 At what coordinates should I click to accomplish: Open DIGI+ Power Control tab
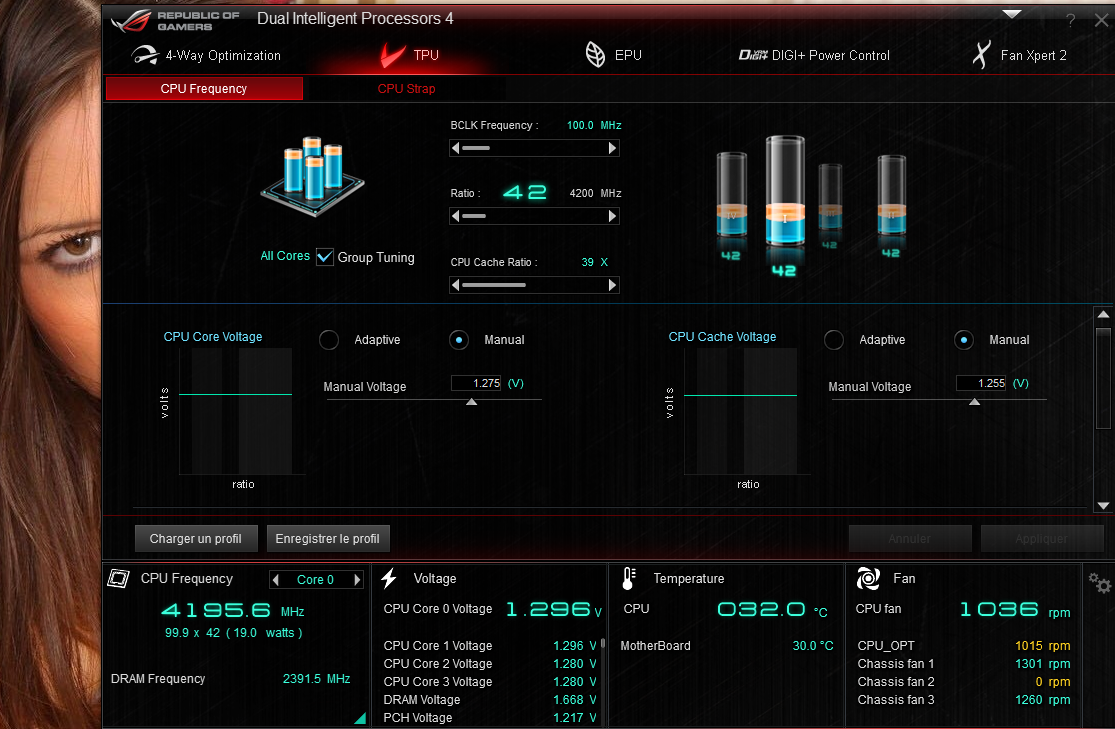pos(813,55)
